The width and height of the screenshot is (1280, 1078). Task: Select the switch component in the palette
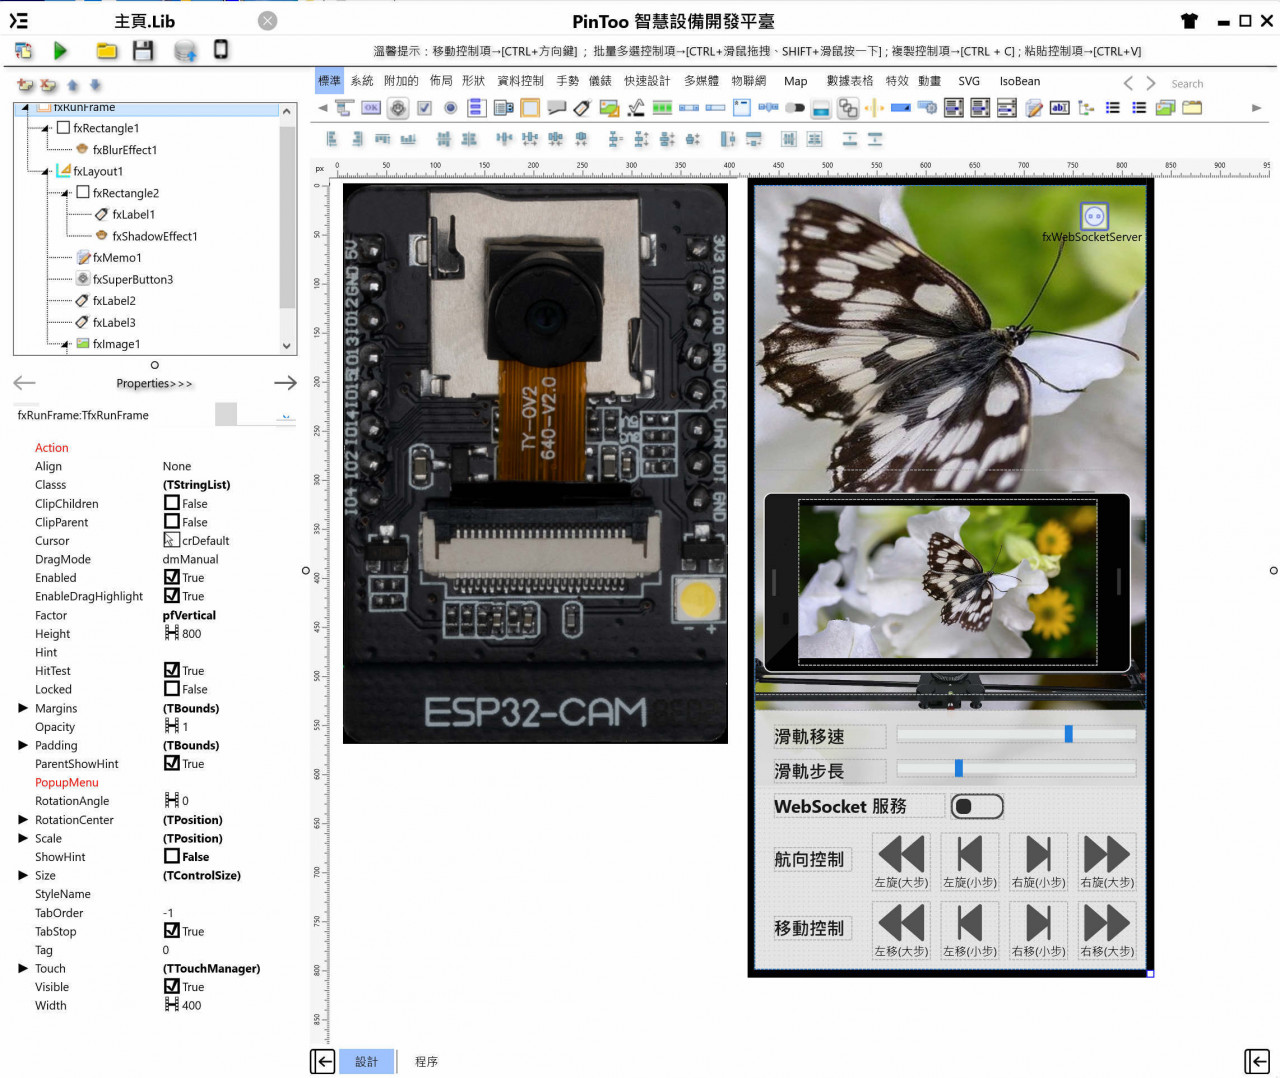(x=795, y=108)
